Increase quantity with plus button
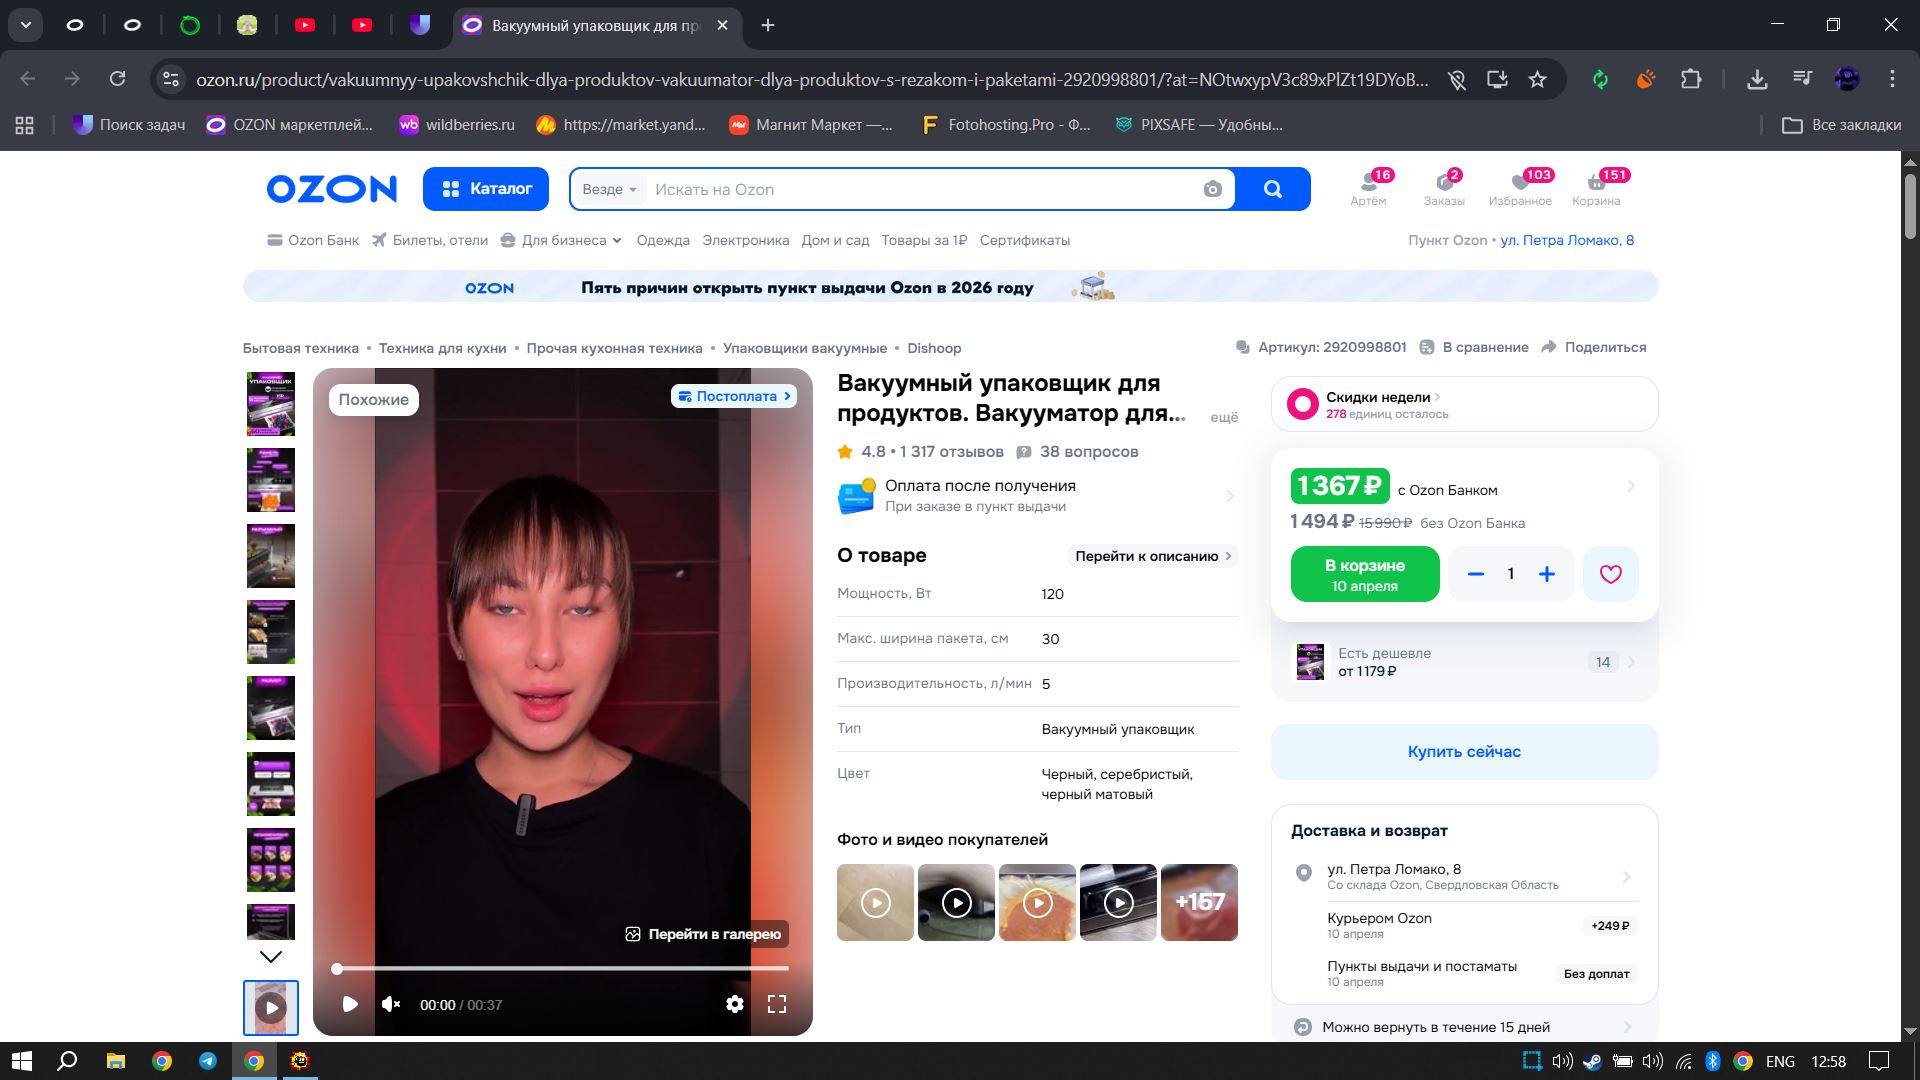The image size is (1920, 1080). tap(1547, 574)
